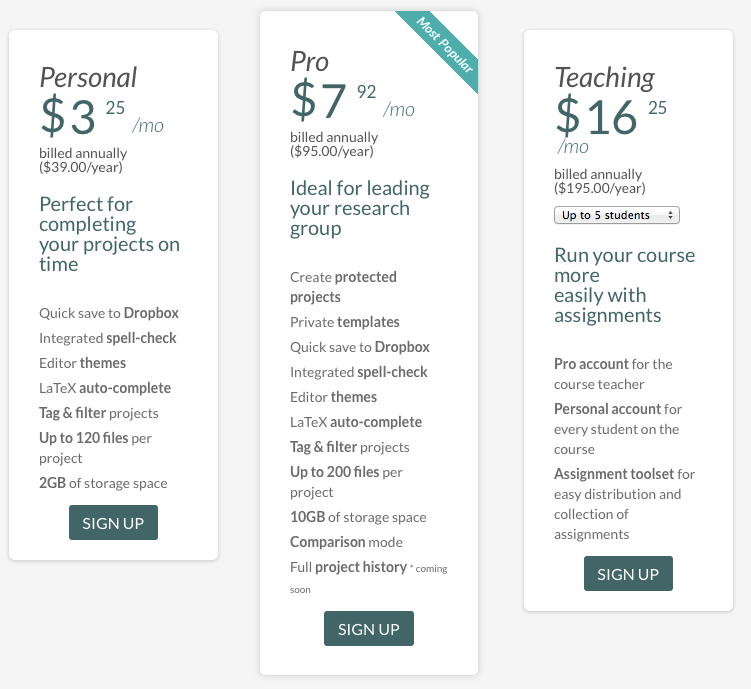Click the Personal plan title
Viewport: 751px width, 689px height.
point(88,77)
